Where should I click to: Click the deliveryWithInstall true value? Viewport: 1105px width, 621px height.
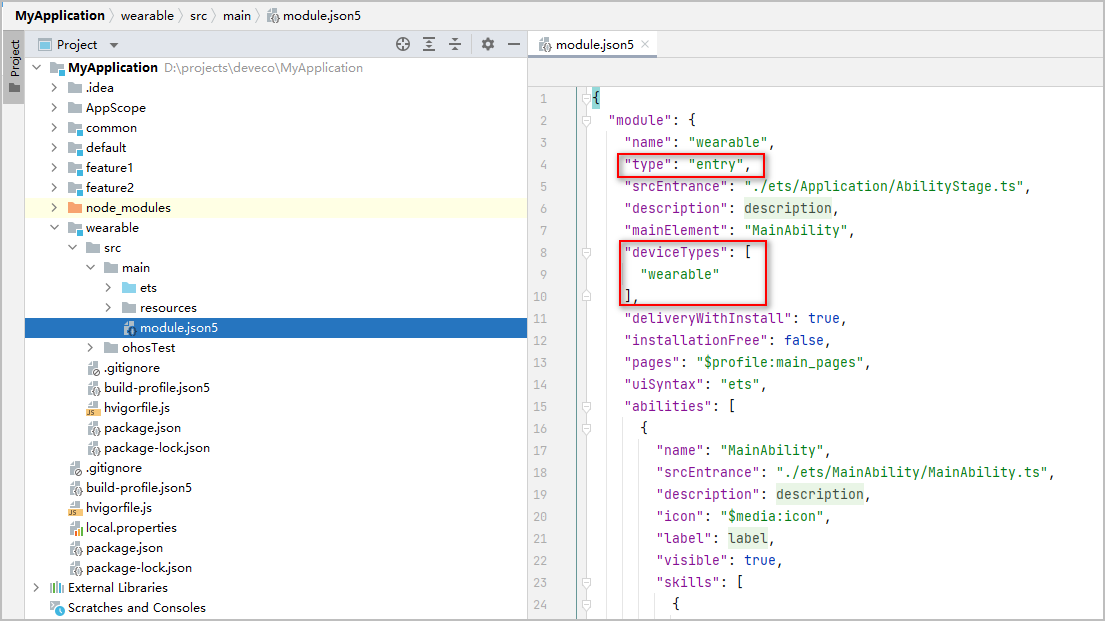[824, 319]
